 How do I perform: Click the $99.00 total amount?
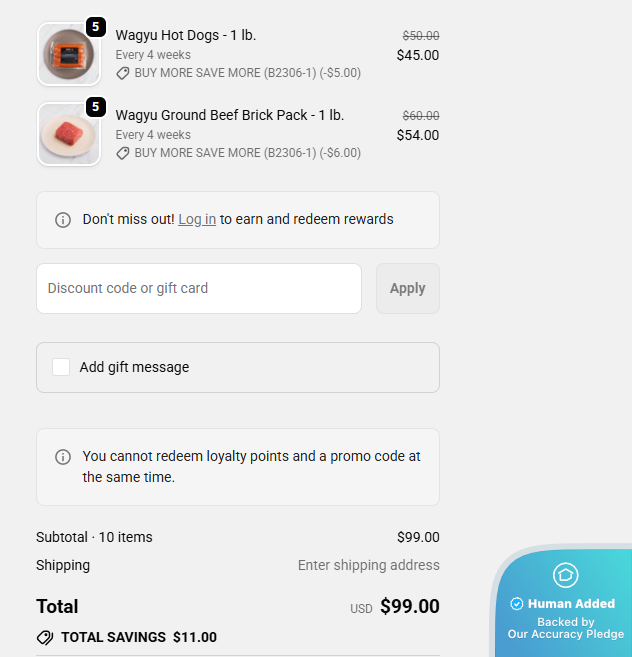point(409,606)
